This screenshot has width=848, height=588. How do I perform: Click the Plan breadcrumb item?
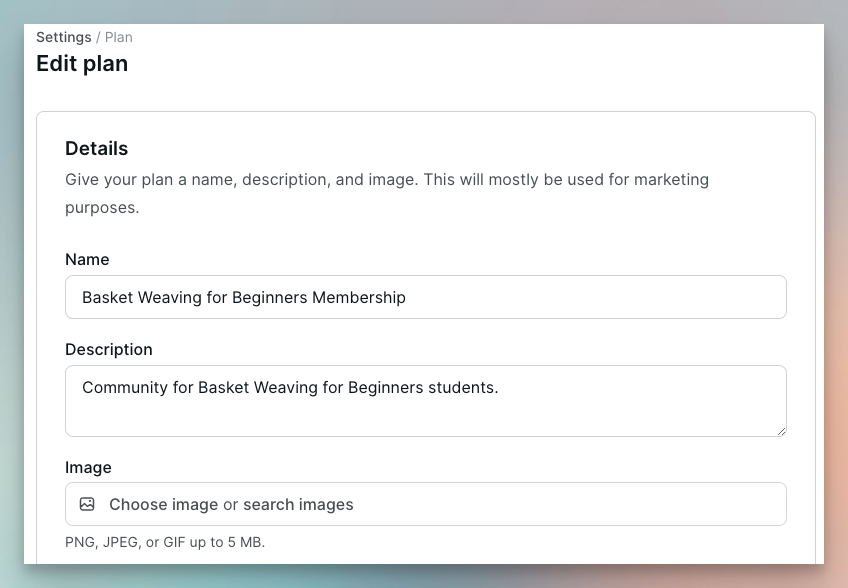click(119, 37)
